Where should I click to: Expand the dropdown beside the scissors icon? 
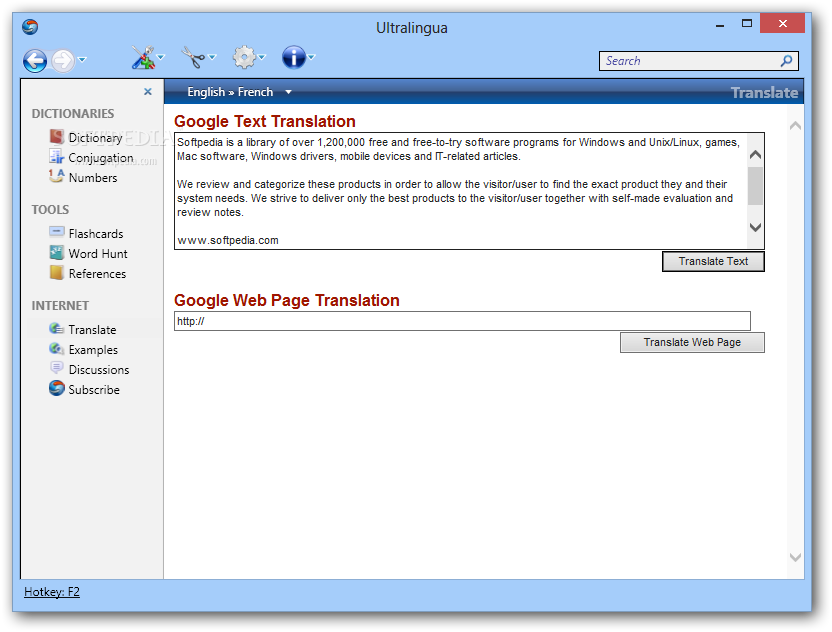tap(212, 57)
